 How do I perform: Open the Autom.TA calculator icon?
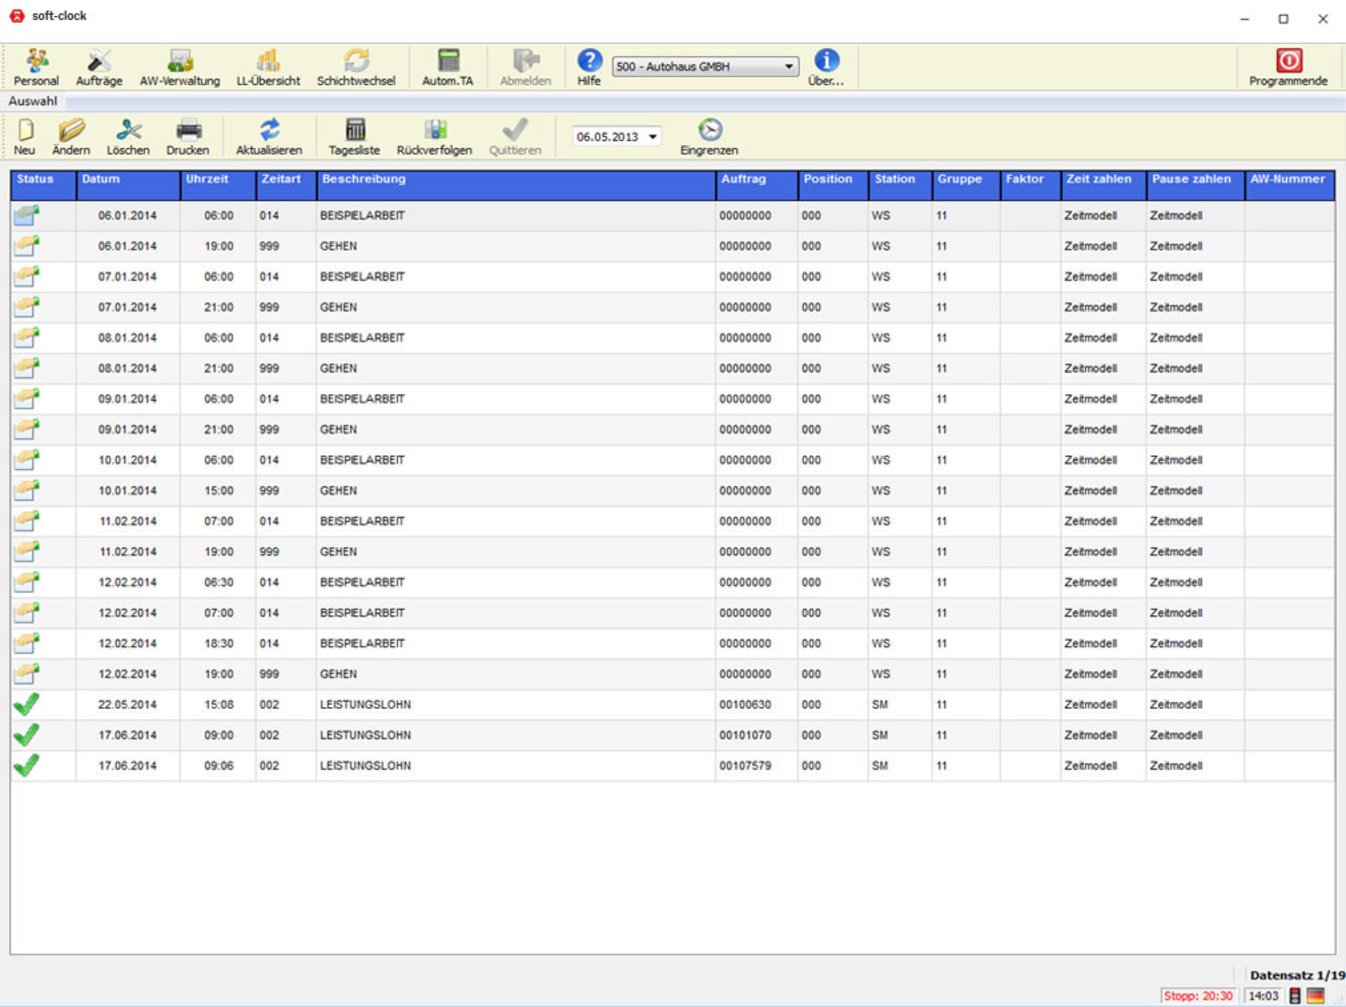[448, 60]
